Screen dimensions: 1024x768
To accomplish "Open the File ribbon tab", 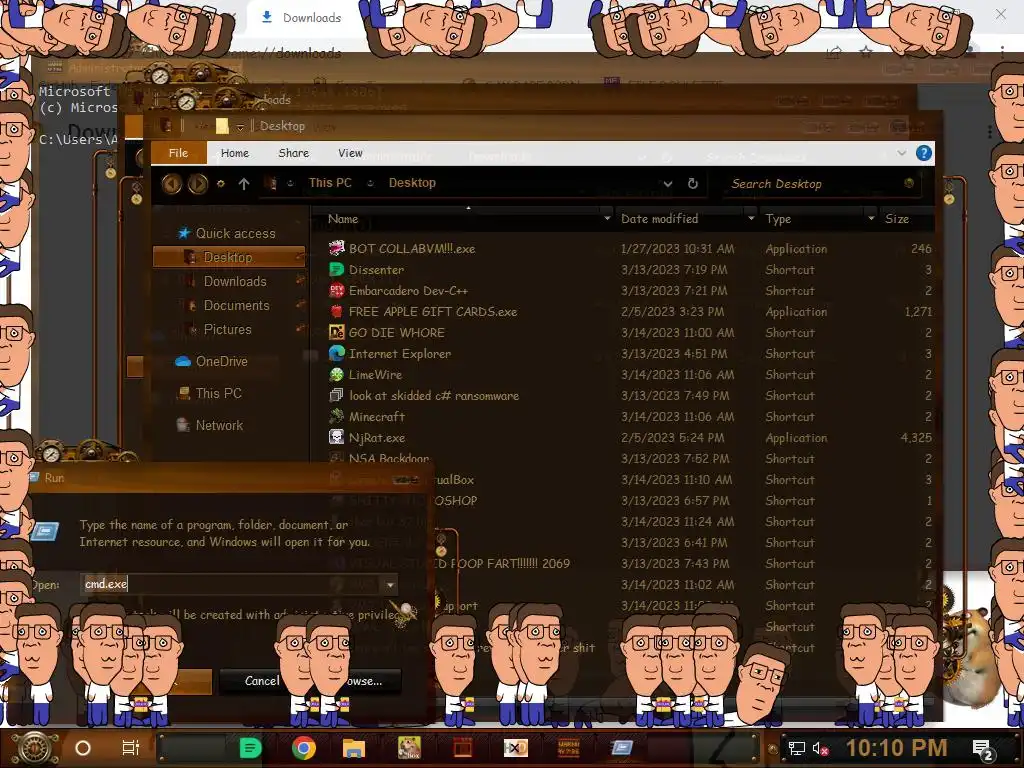I will [x=178, y=153].
